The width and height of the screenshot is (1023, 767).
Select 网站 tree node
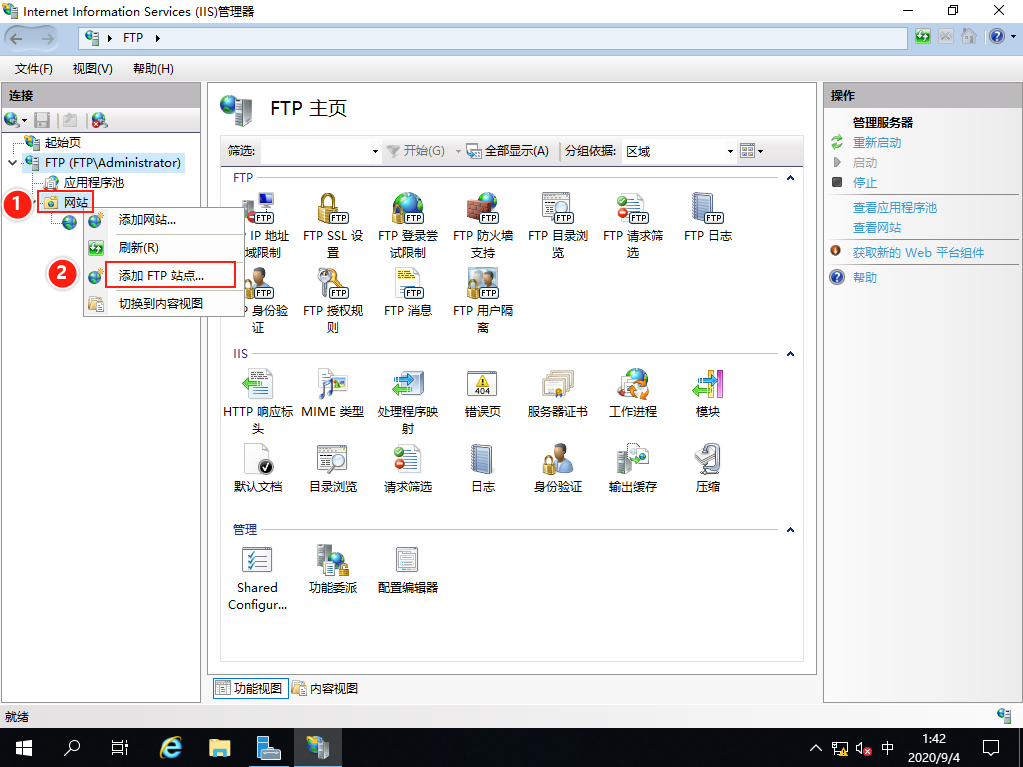[76, 203]
